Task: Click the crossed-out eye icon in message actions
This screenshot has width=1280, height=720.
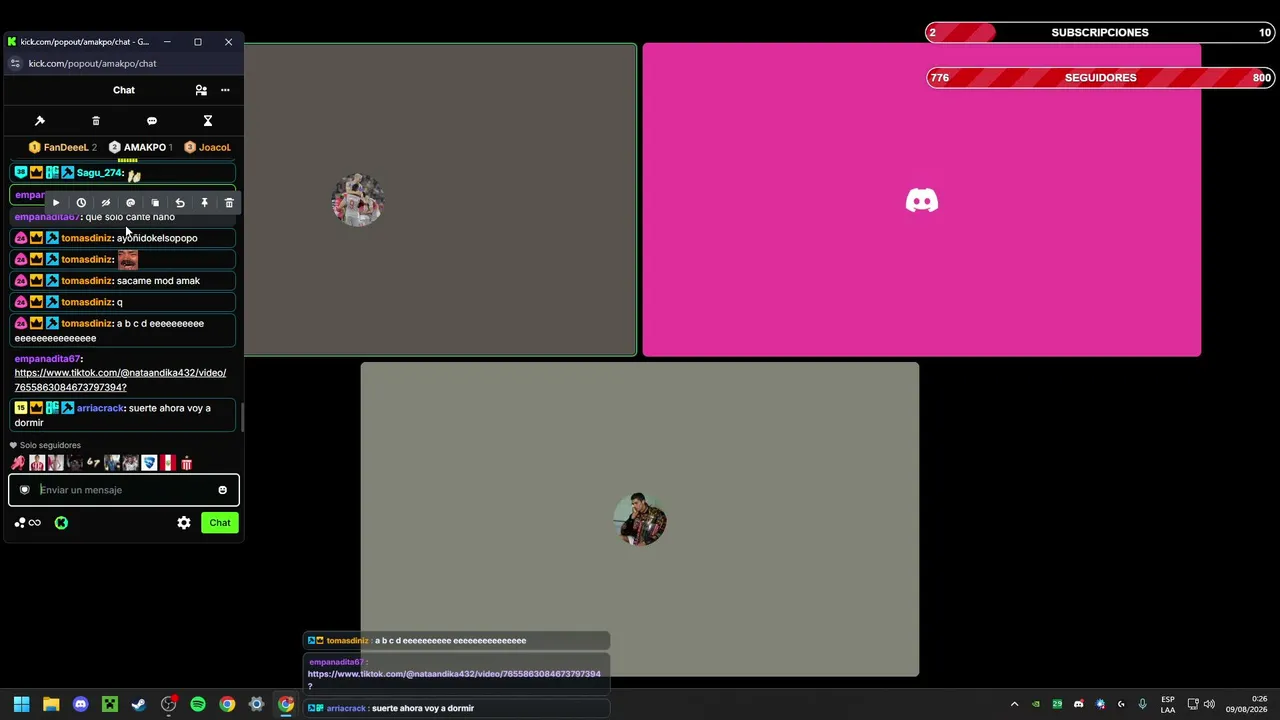Action: pyautogui.click(x=106, y=203)
